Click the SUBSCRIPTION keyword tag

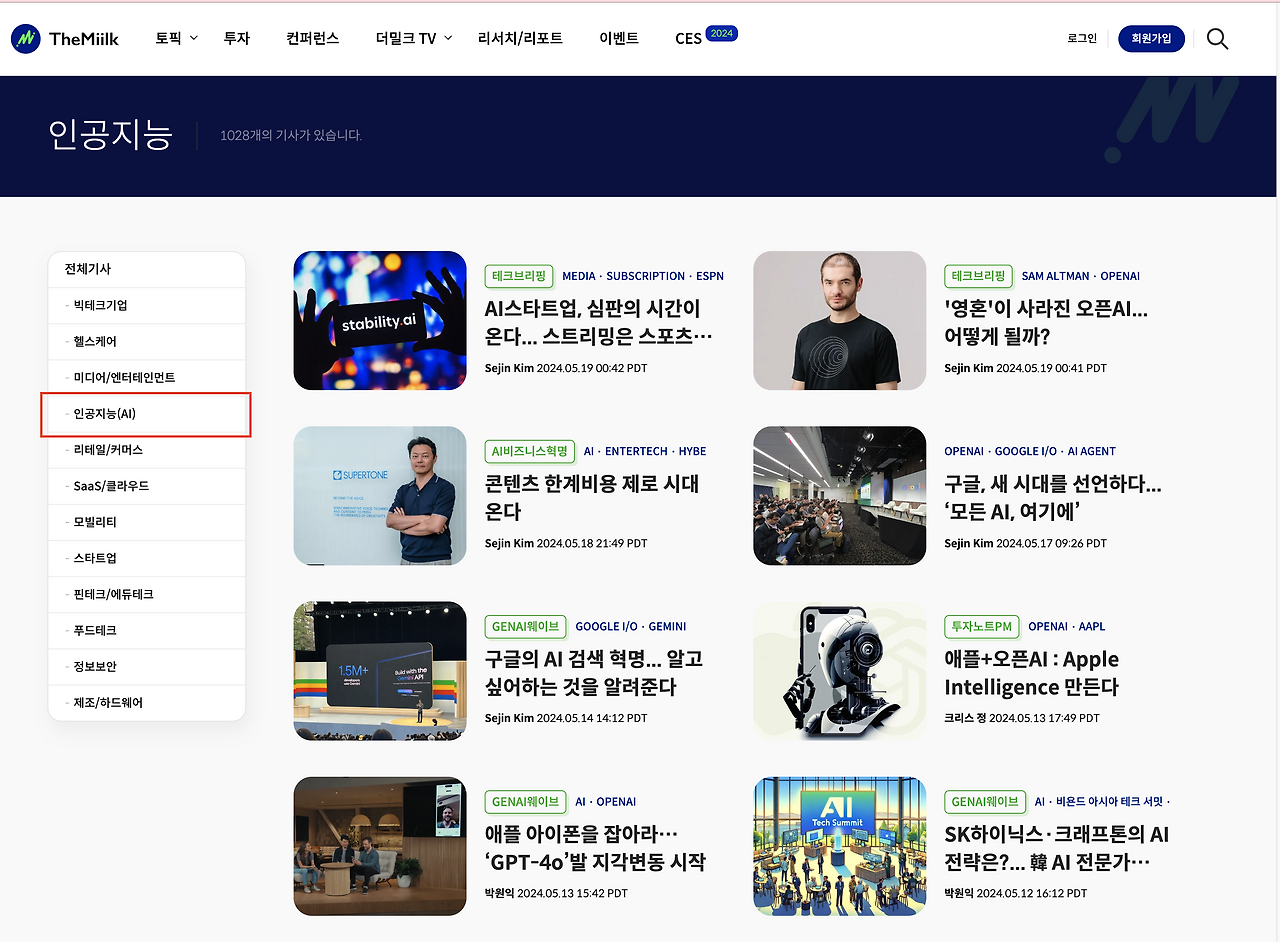tap(646, 276)
